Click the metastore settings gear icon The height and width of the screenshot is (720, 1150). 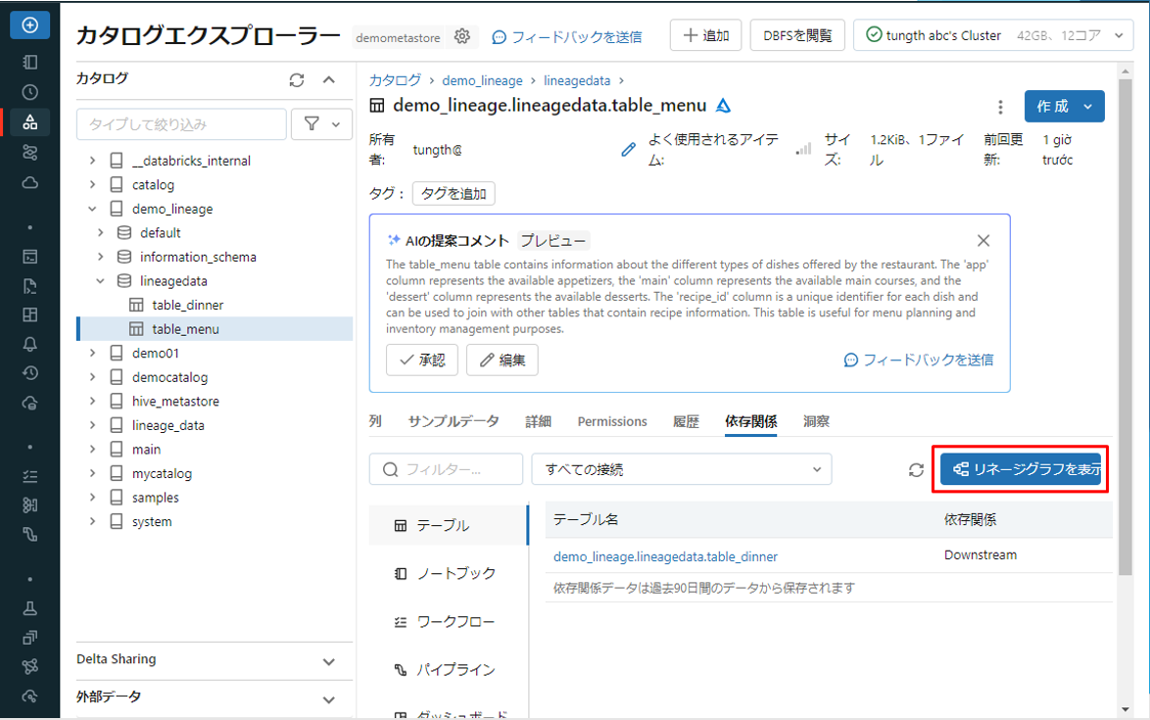(462, 36)
